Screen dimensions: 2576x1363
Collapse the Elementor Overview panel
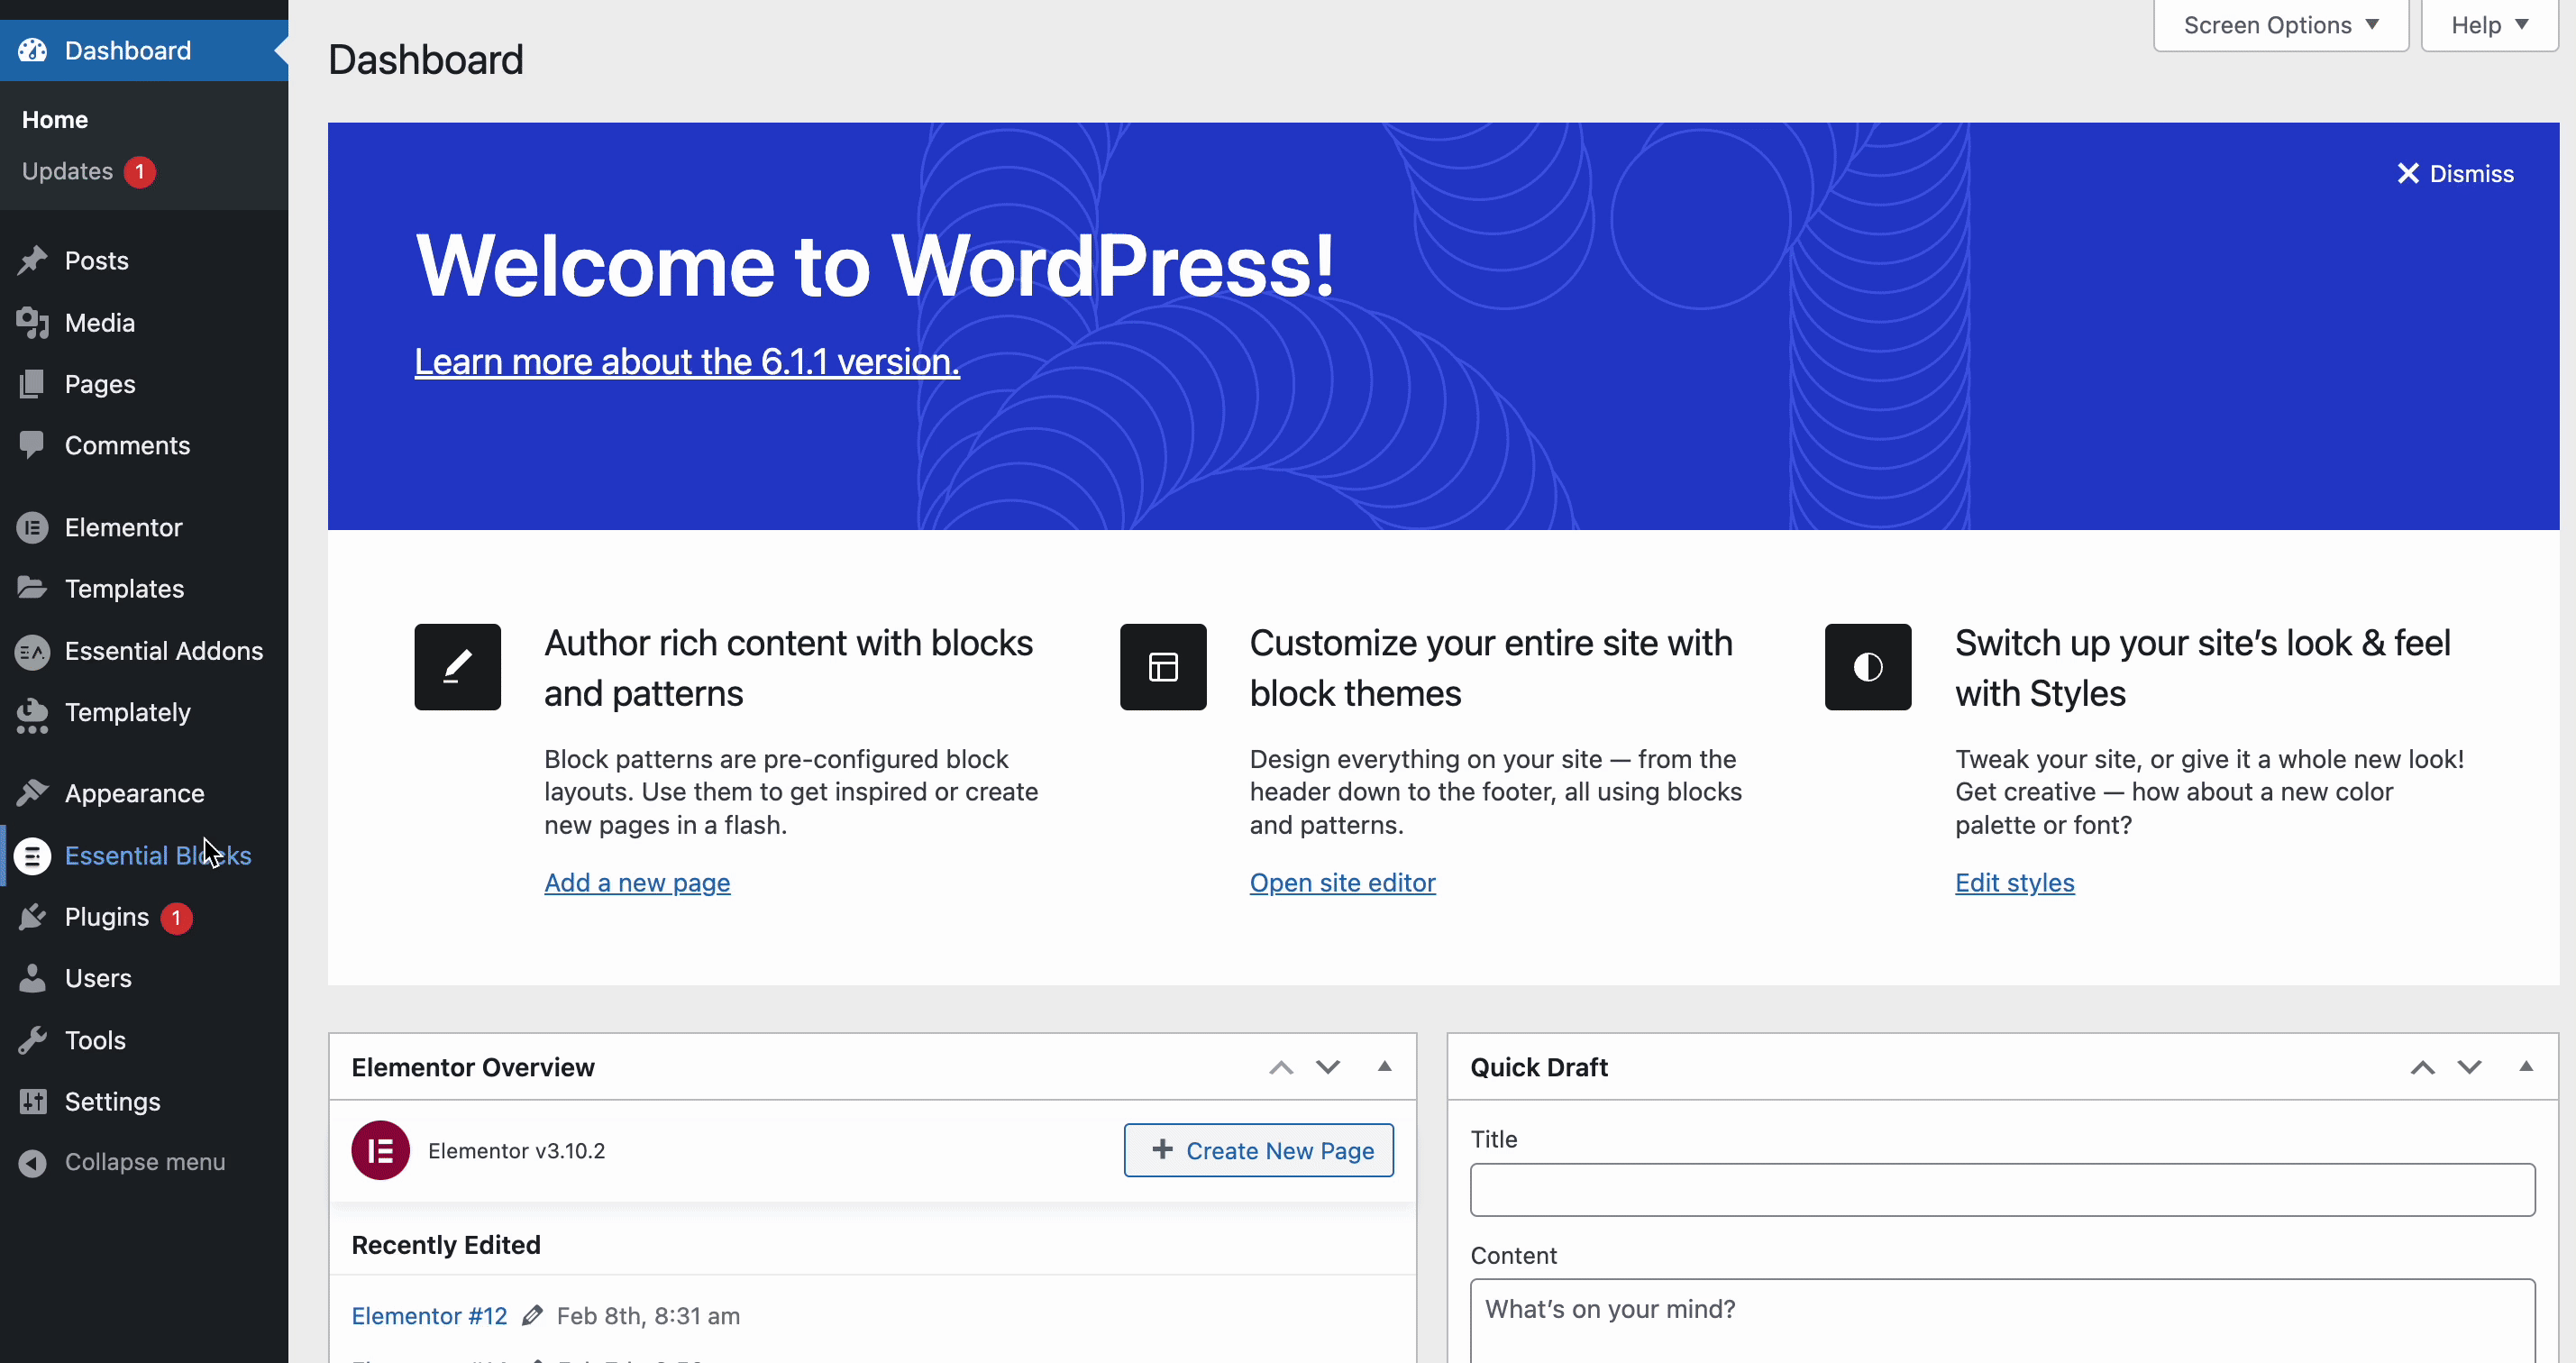coord(1385,1065)
